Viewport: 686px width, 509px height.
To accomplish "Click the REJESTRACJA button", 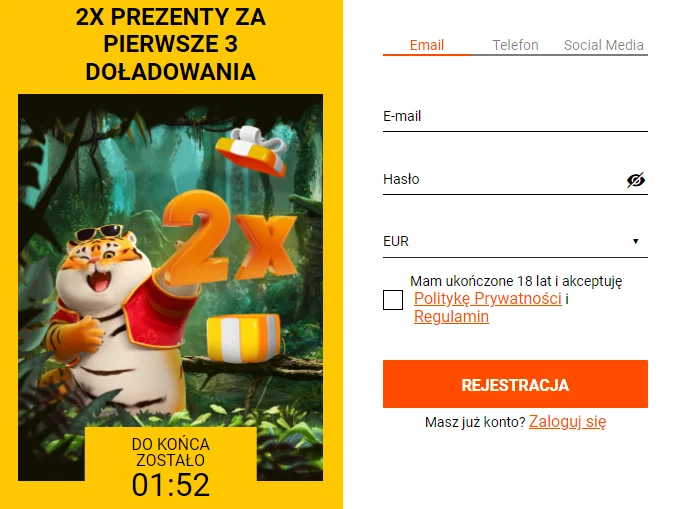I will 515,384.
